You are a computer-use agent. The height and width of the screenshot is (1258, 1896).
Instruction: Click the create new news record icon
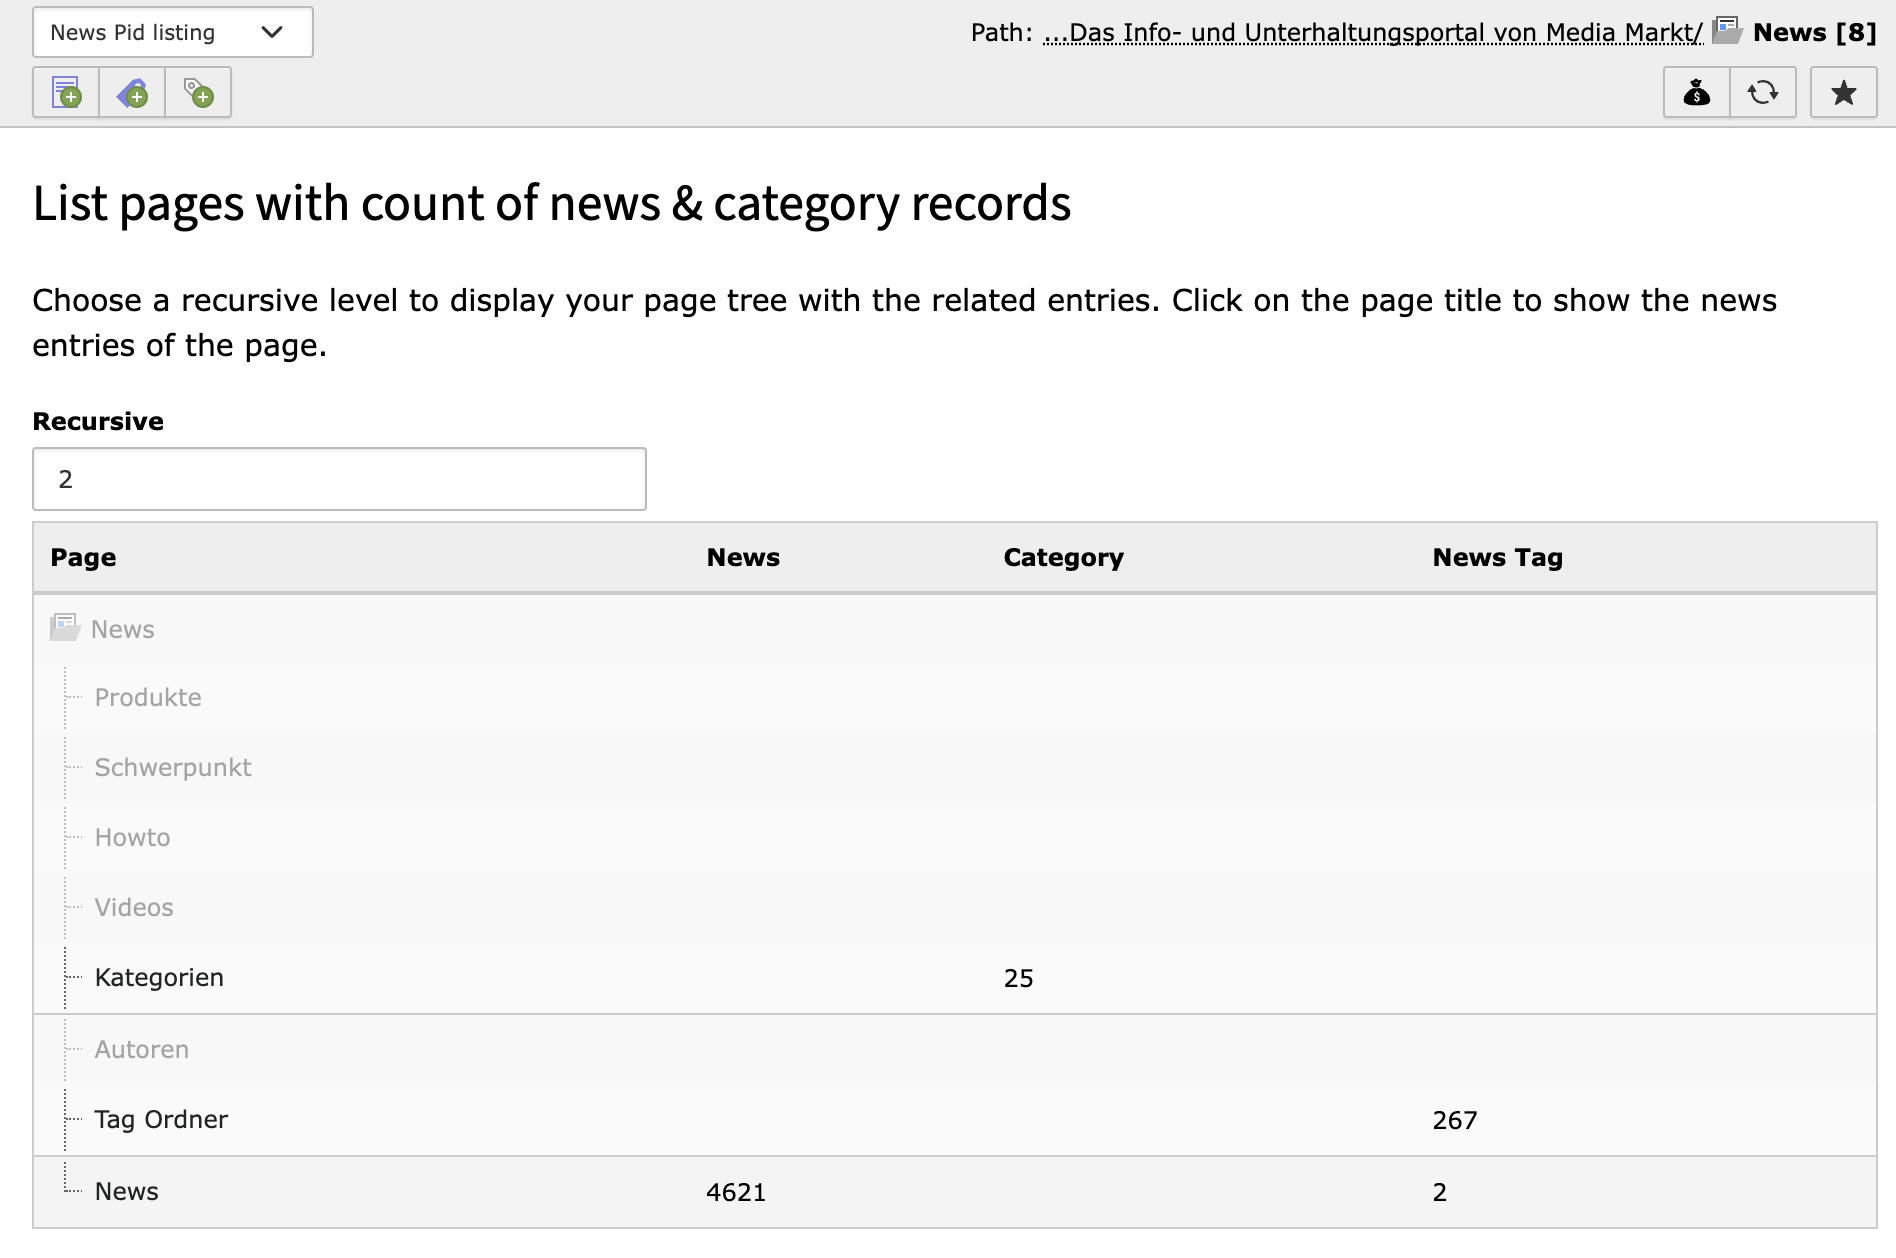click(x=66, y=93)
